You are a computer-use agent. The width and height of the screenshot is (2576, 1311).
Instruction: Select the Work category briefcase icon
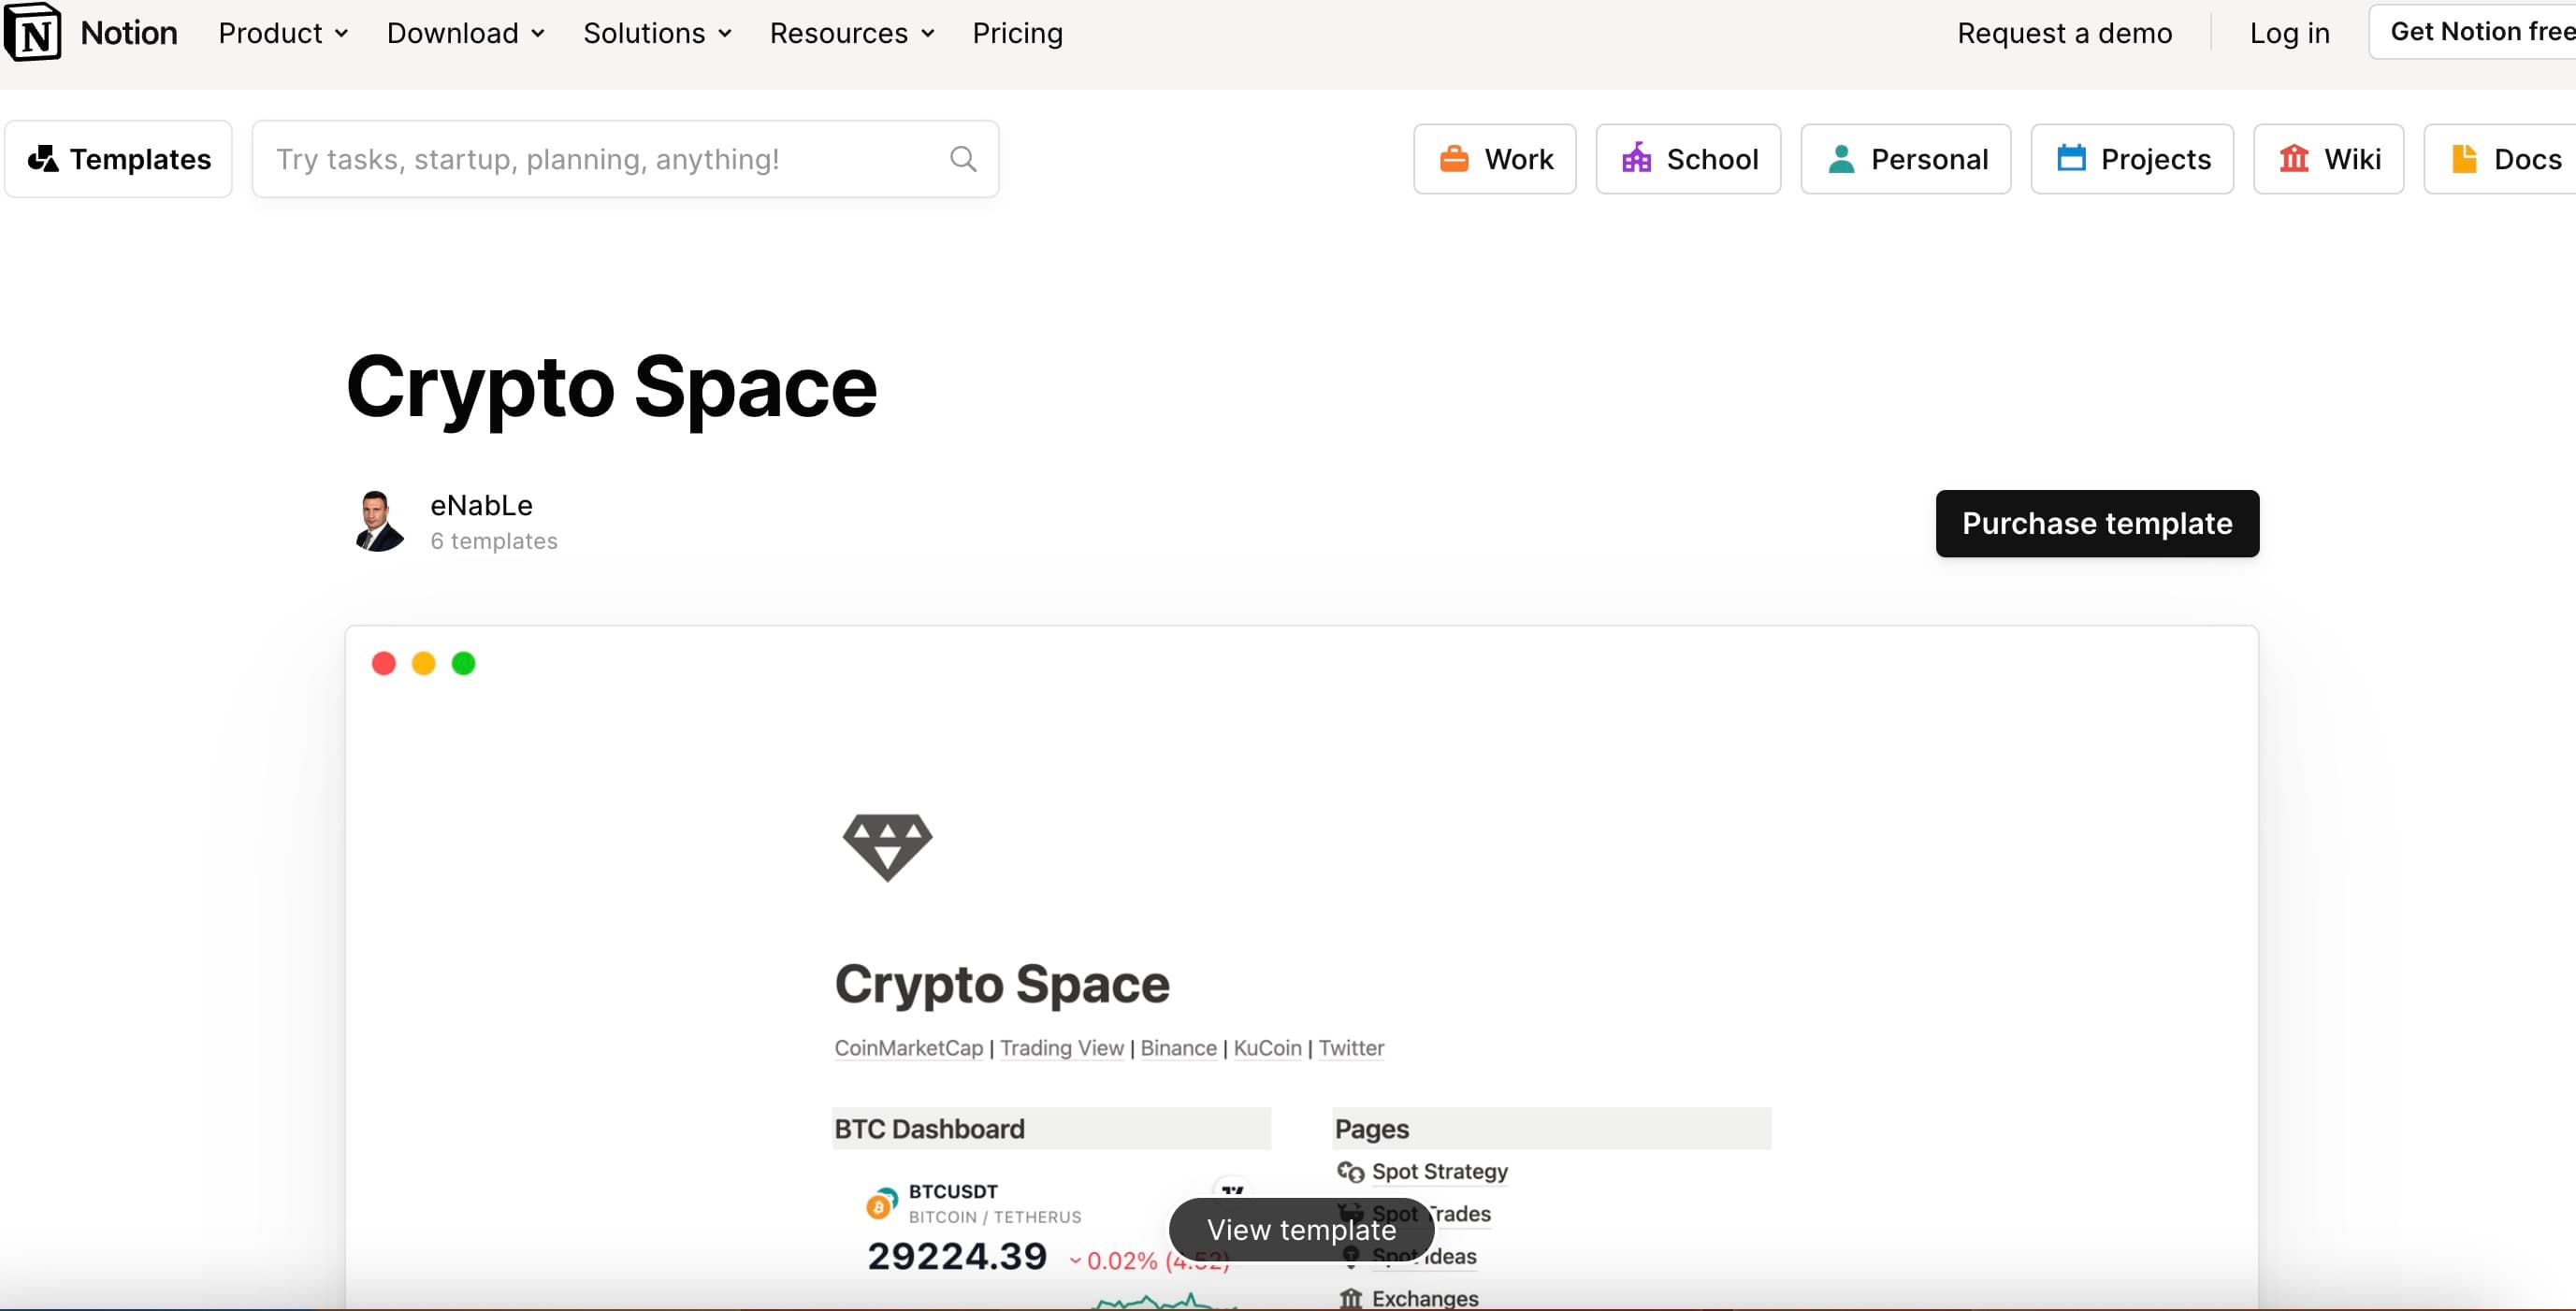coord(1455,158)
